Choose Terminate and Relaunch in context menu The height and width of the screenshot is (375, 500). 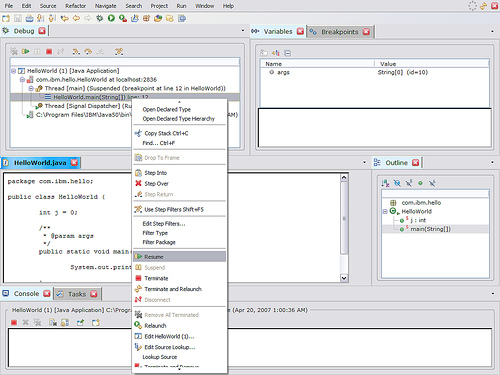[179, 289]
